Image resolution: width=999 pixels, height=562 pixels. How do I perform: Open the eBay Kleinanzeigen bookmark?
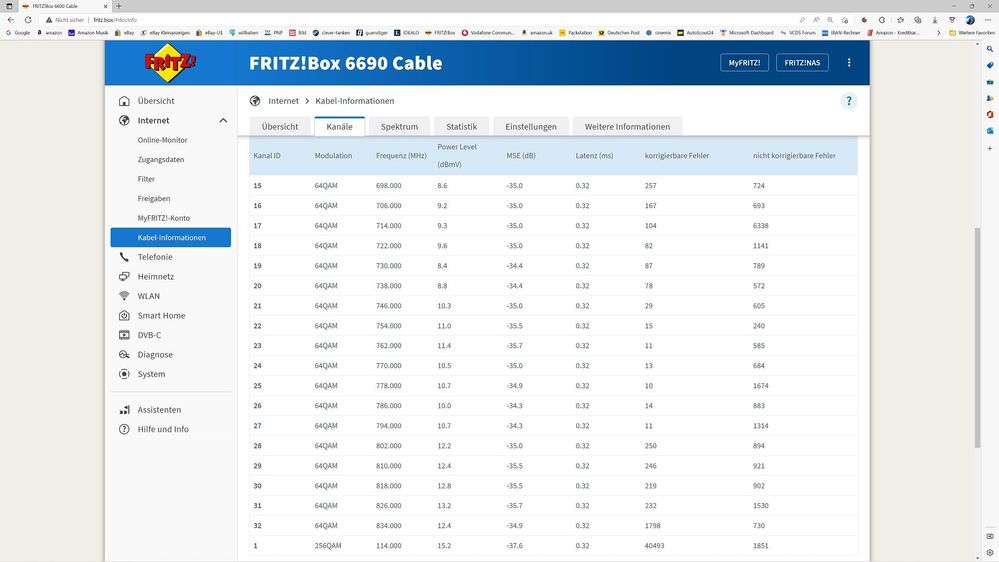(x=165, y=32)
